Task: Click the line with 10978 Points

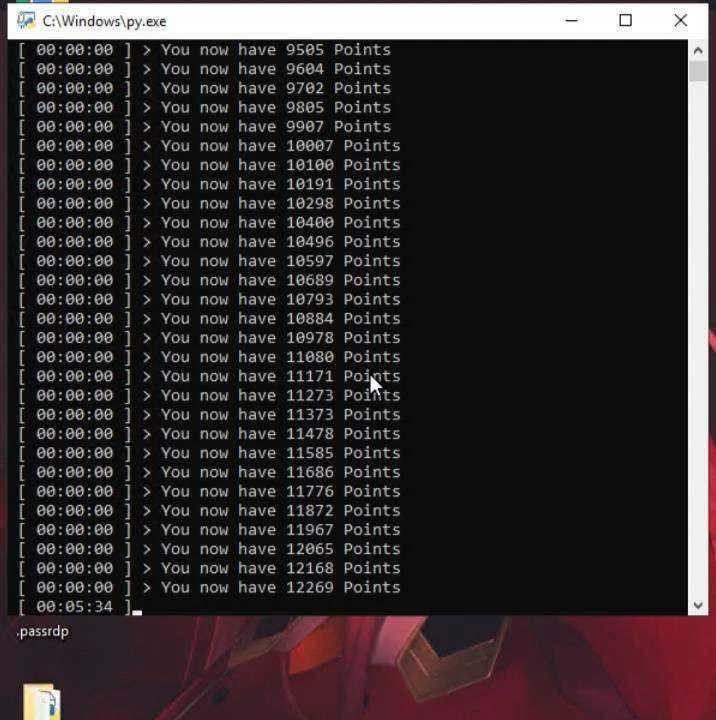Action: (209, 338)
